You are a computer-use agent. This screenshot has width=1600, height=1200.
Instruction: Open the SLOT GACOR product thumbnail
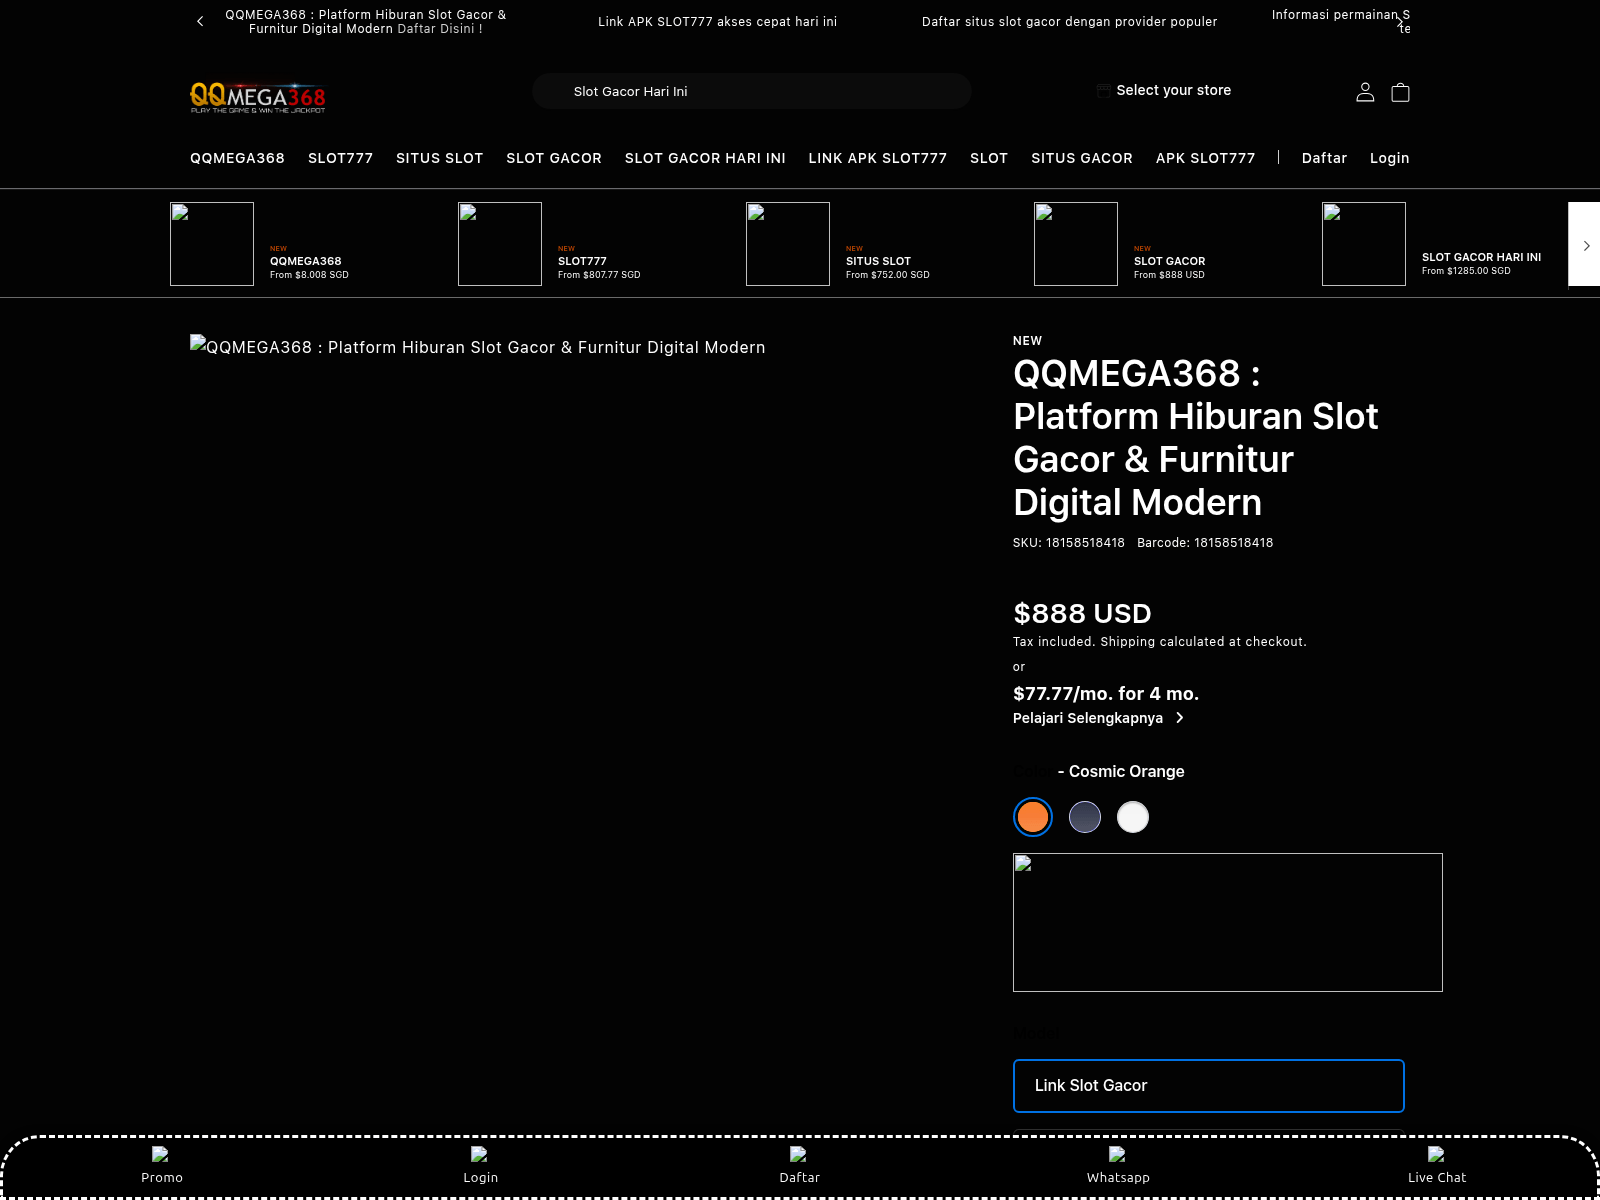click(1076, 244)
